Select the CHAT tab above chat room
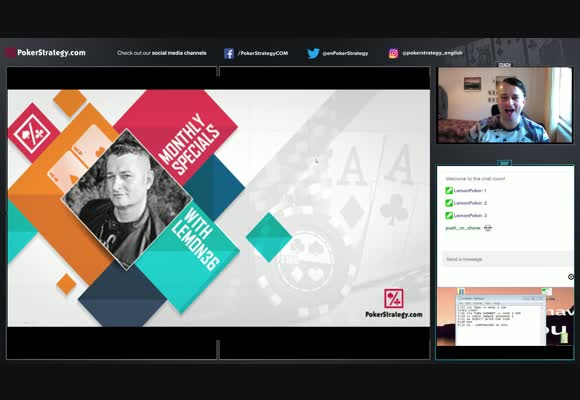Screen dimensions: 580x400 504,163
